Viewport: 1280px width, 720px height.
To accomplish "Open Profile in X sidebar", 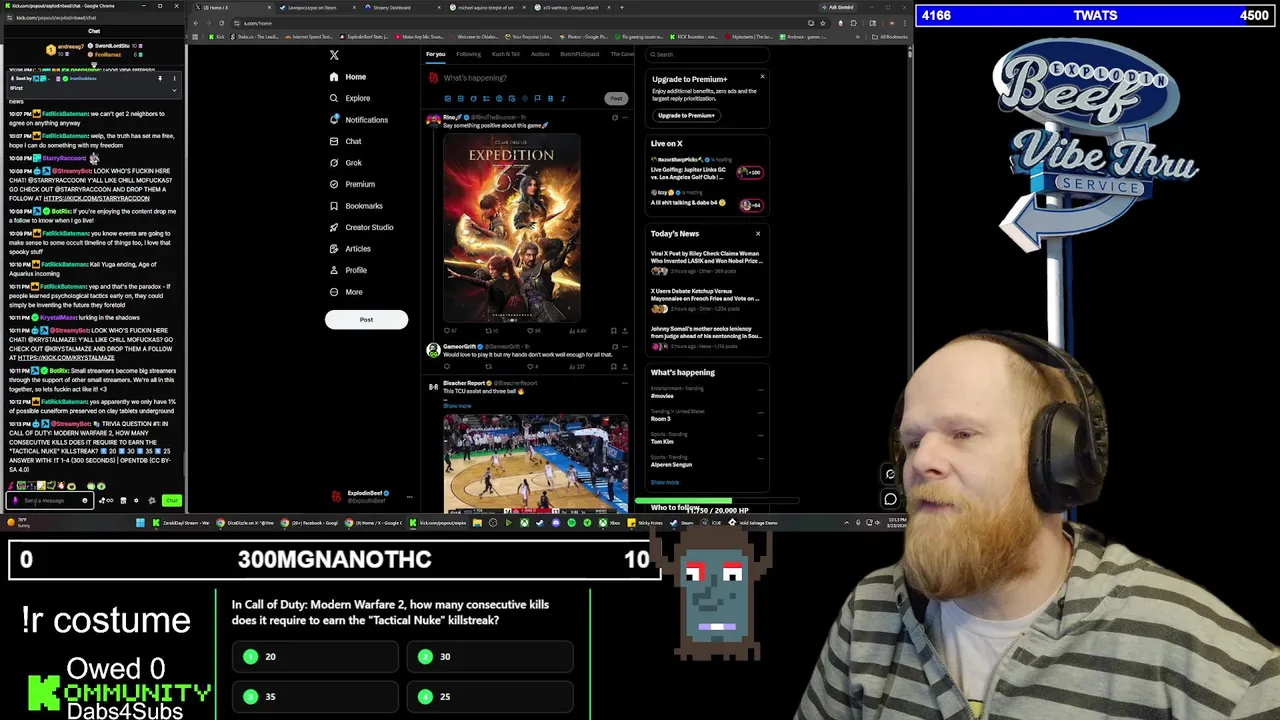I will [x=348, y=270].
